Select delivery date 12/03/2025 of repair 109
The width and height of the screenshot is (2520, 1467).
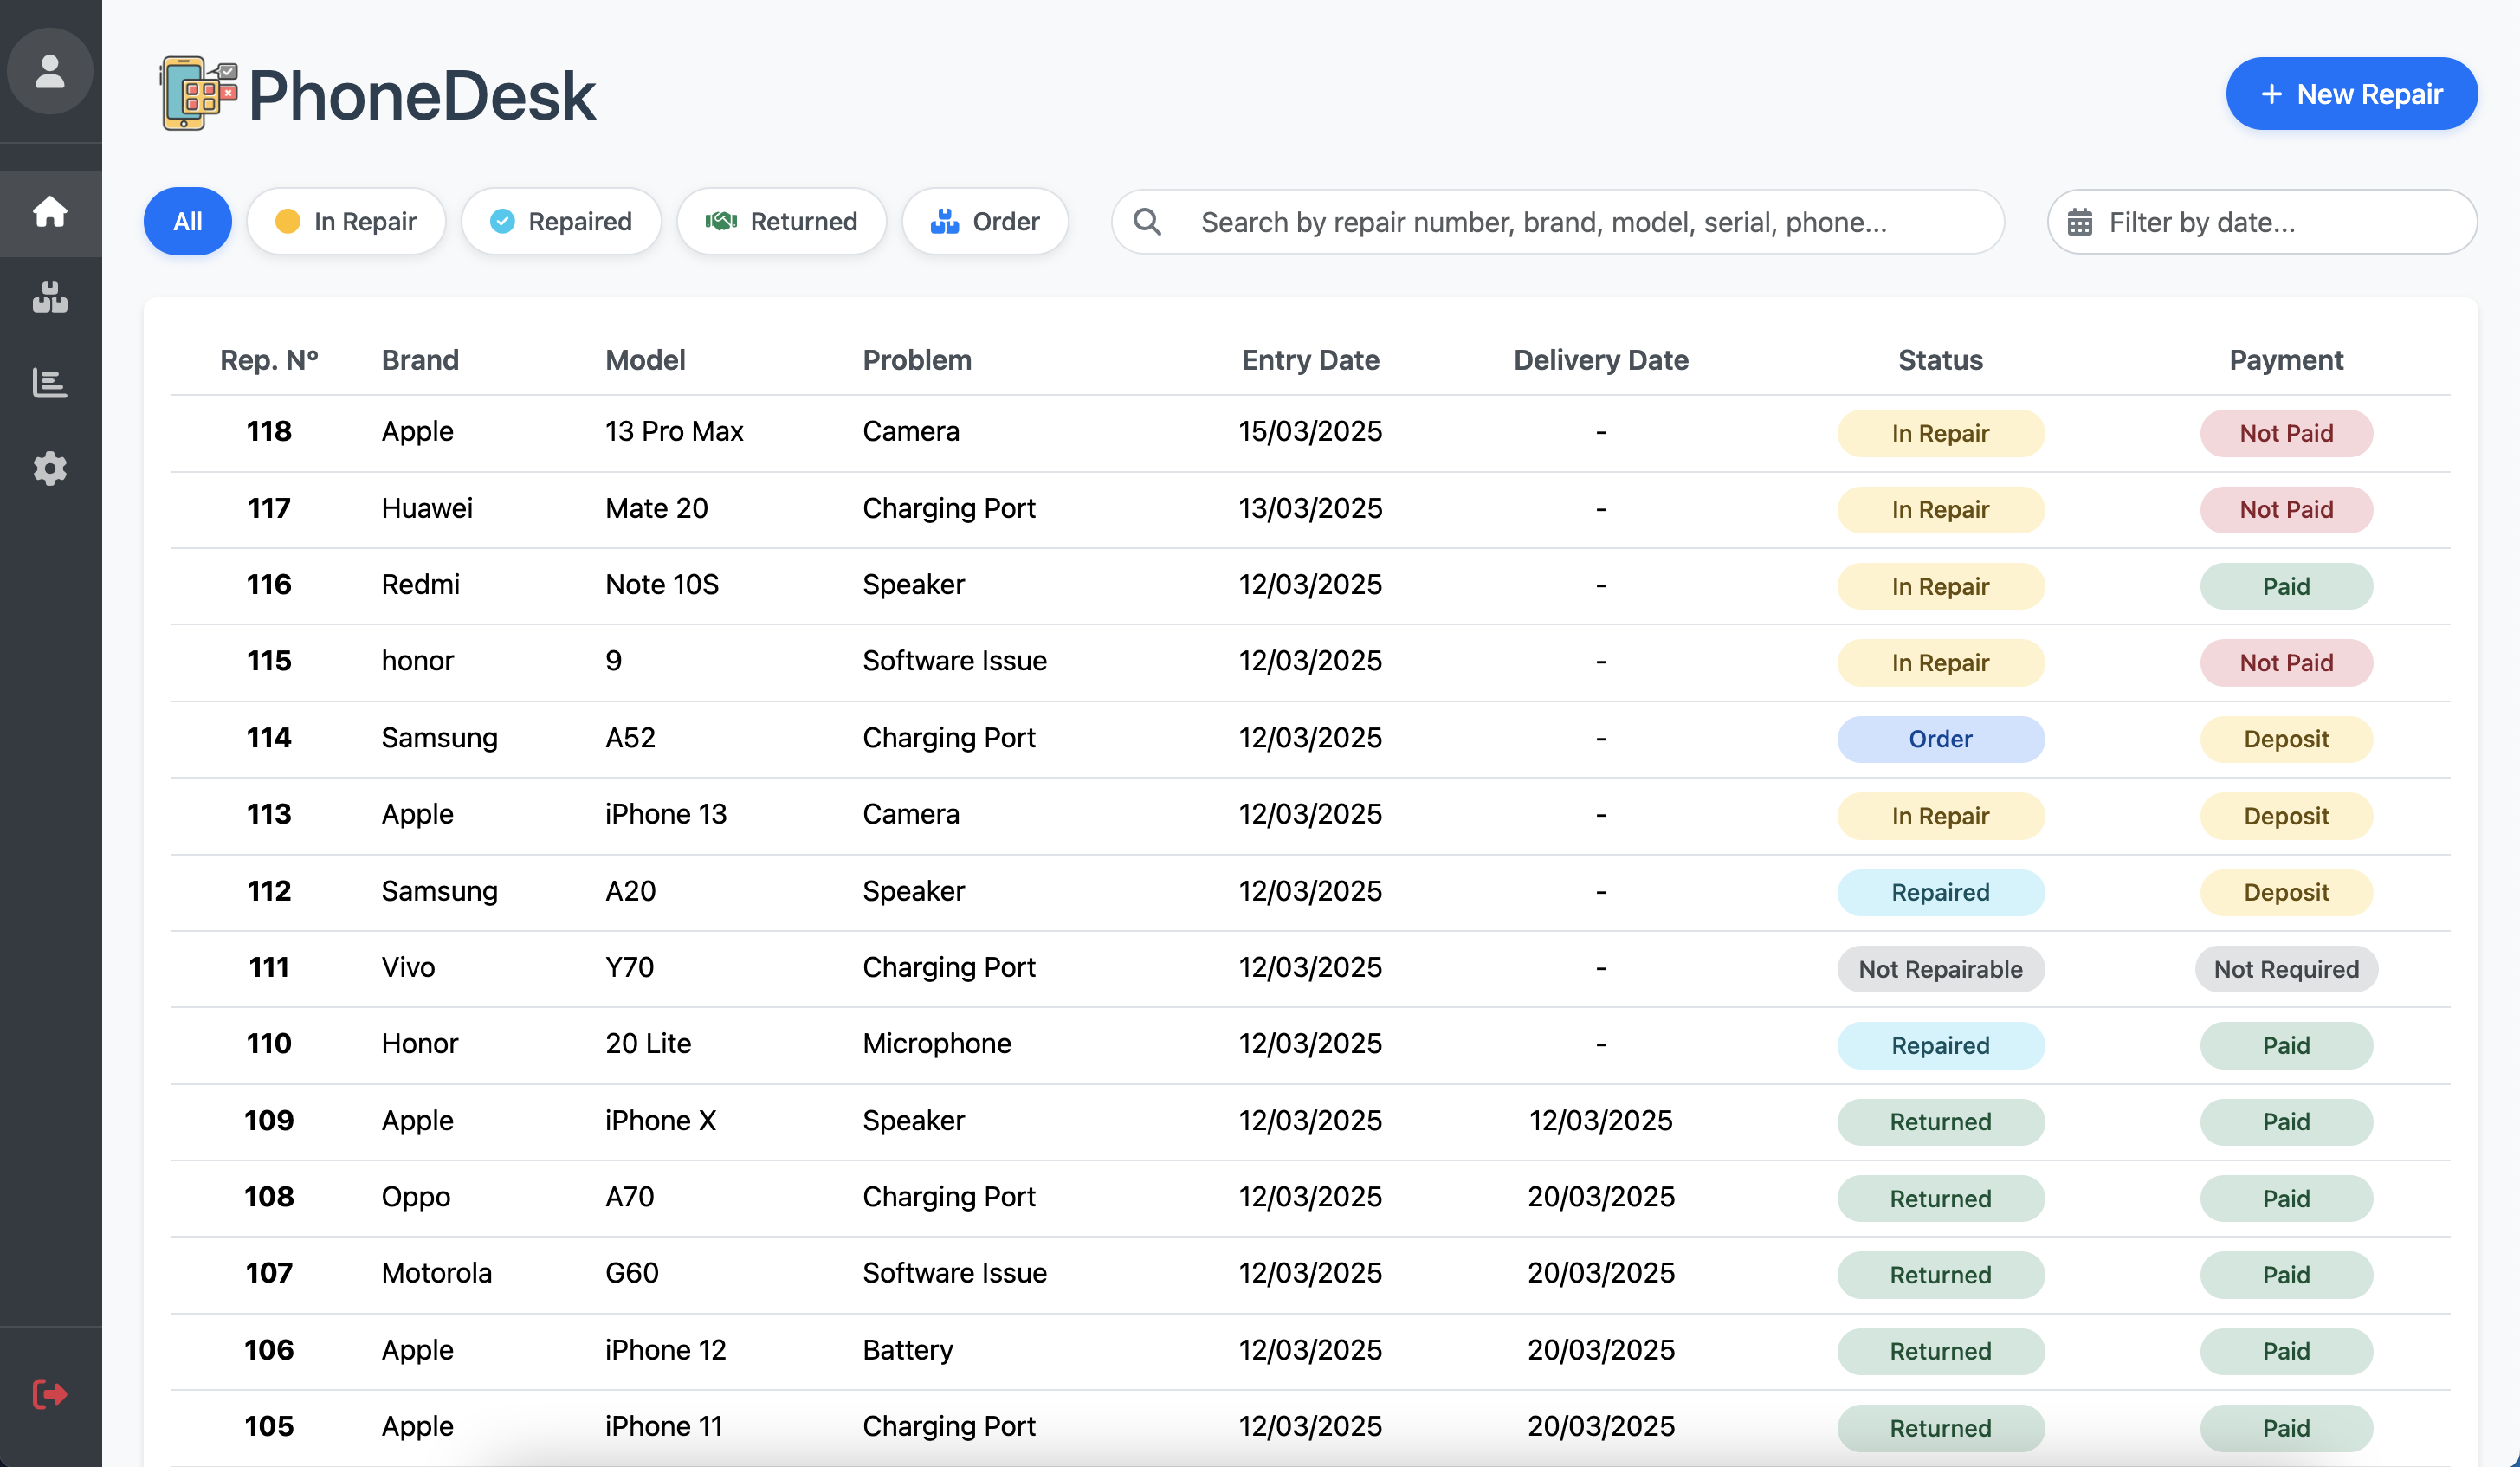pos(1601,1120)
